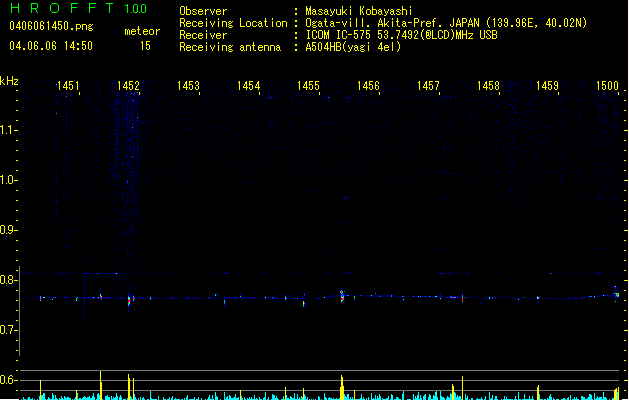The image size is (629, 400).
Task: Click the 1456 time axis marker
Action: coord(368,86)
